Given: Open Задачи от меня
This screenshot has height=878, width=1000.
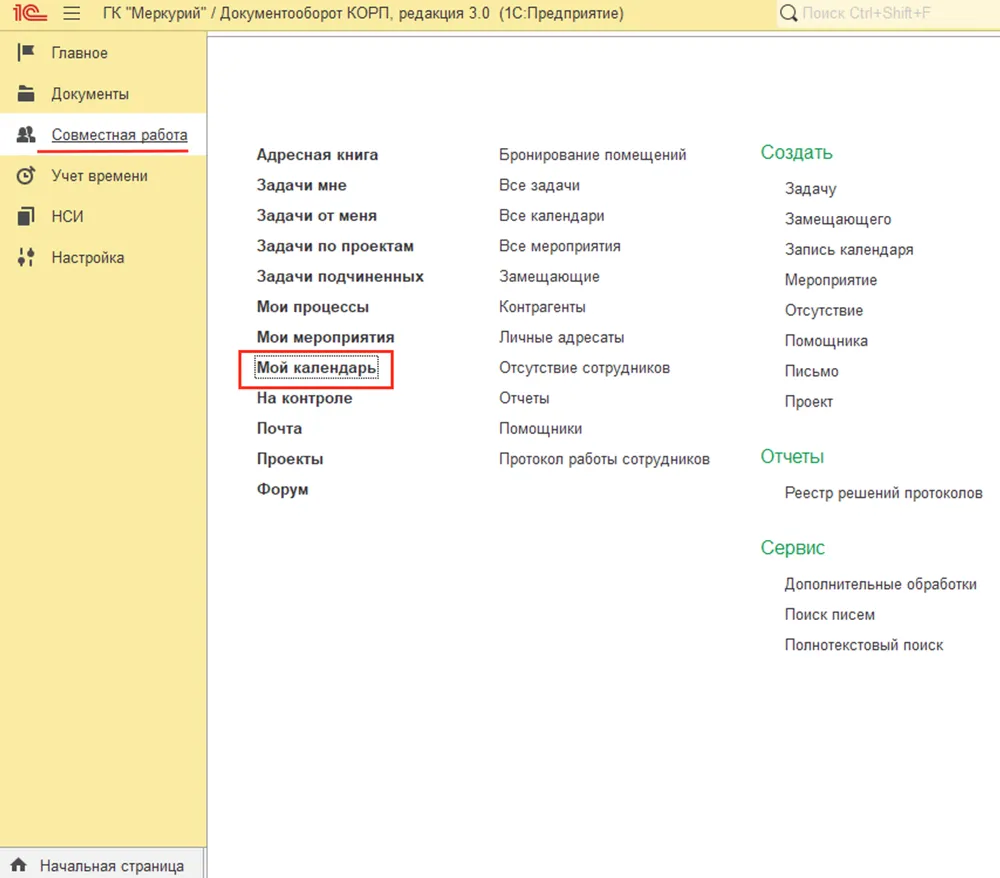Looking at the screenshot, I should point(316,216).
